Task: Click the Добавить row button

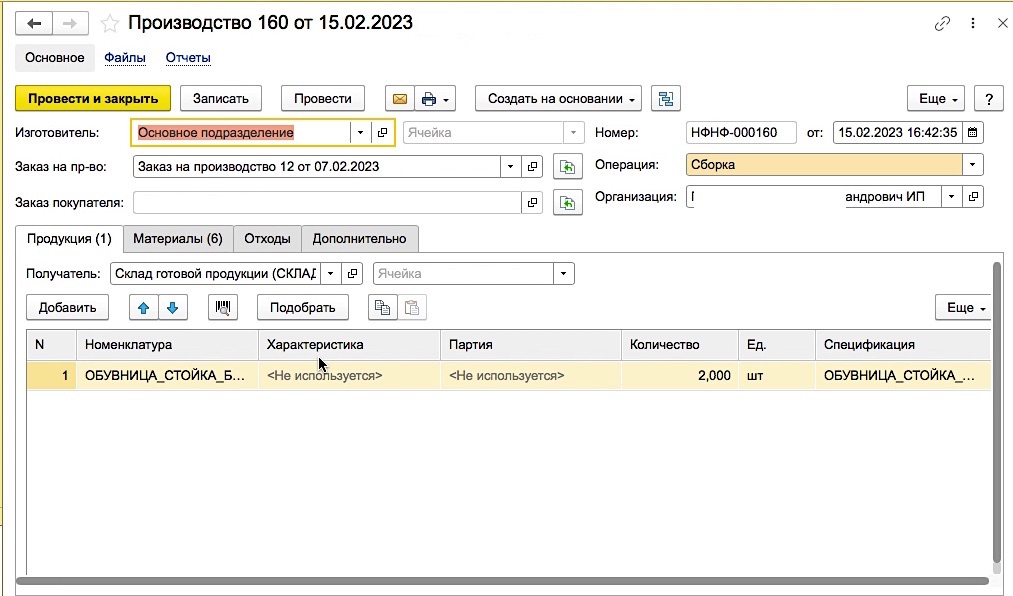Action: pos(67,307)
